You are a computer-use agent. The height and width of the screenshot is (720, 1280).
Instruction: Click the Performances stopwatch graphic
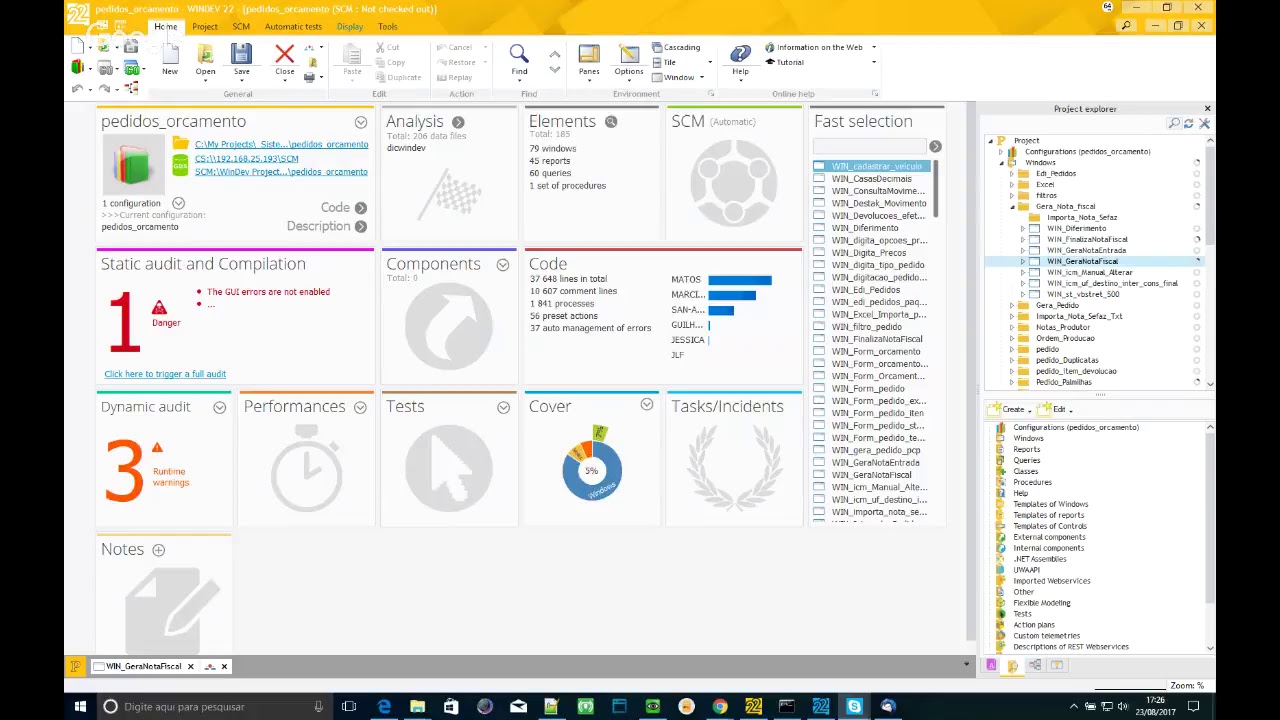click(x=306, y=468)
